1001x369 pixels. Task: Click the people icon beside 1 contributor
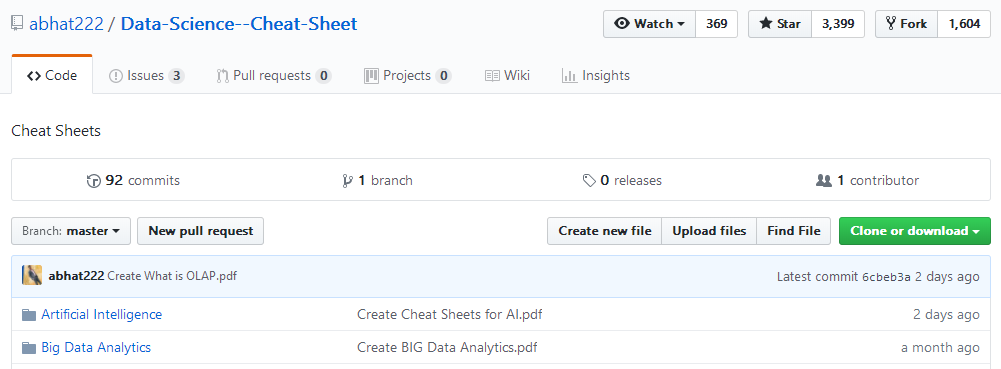[x=824, y=181]
